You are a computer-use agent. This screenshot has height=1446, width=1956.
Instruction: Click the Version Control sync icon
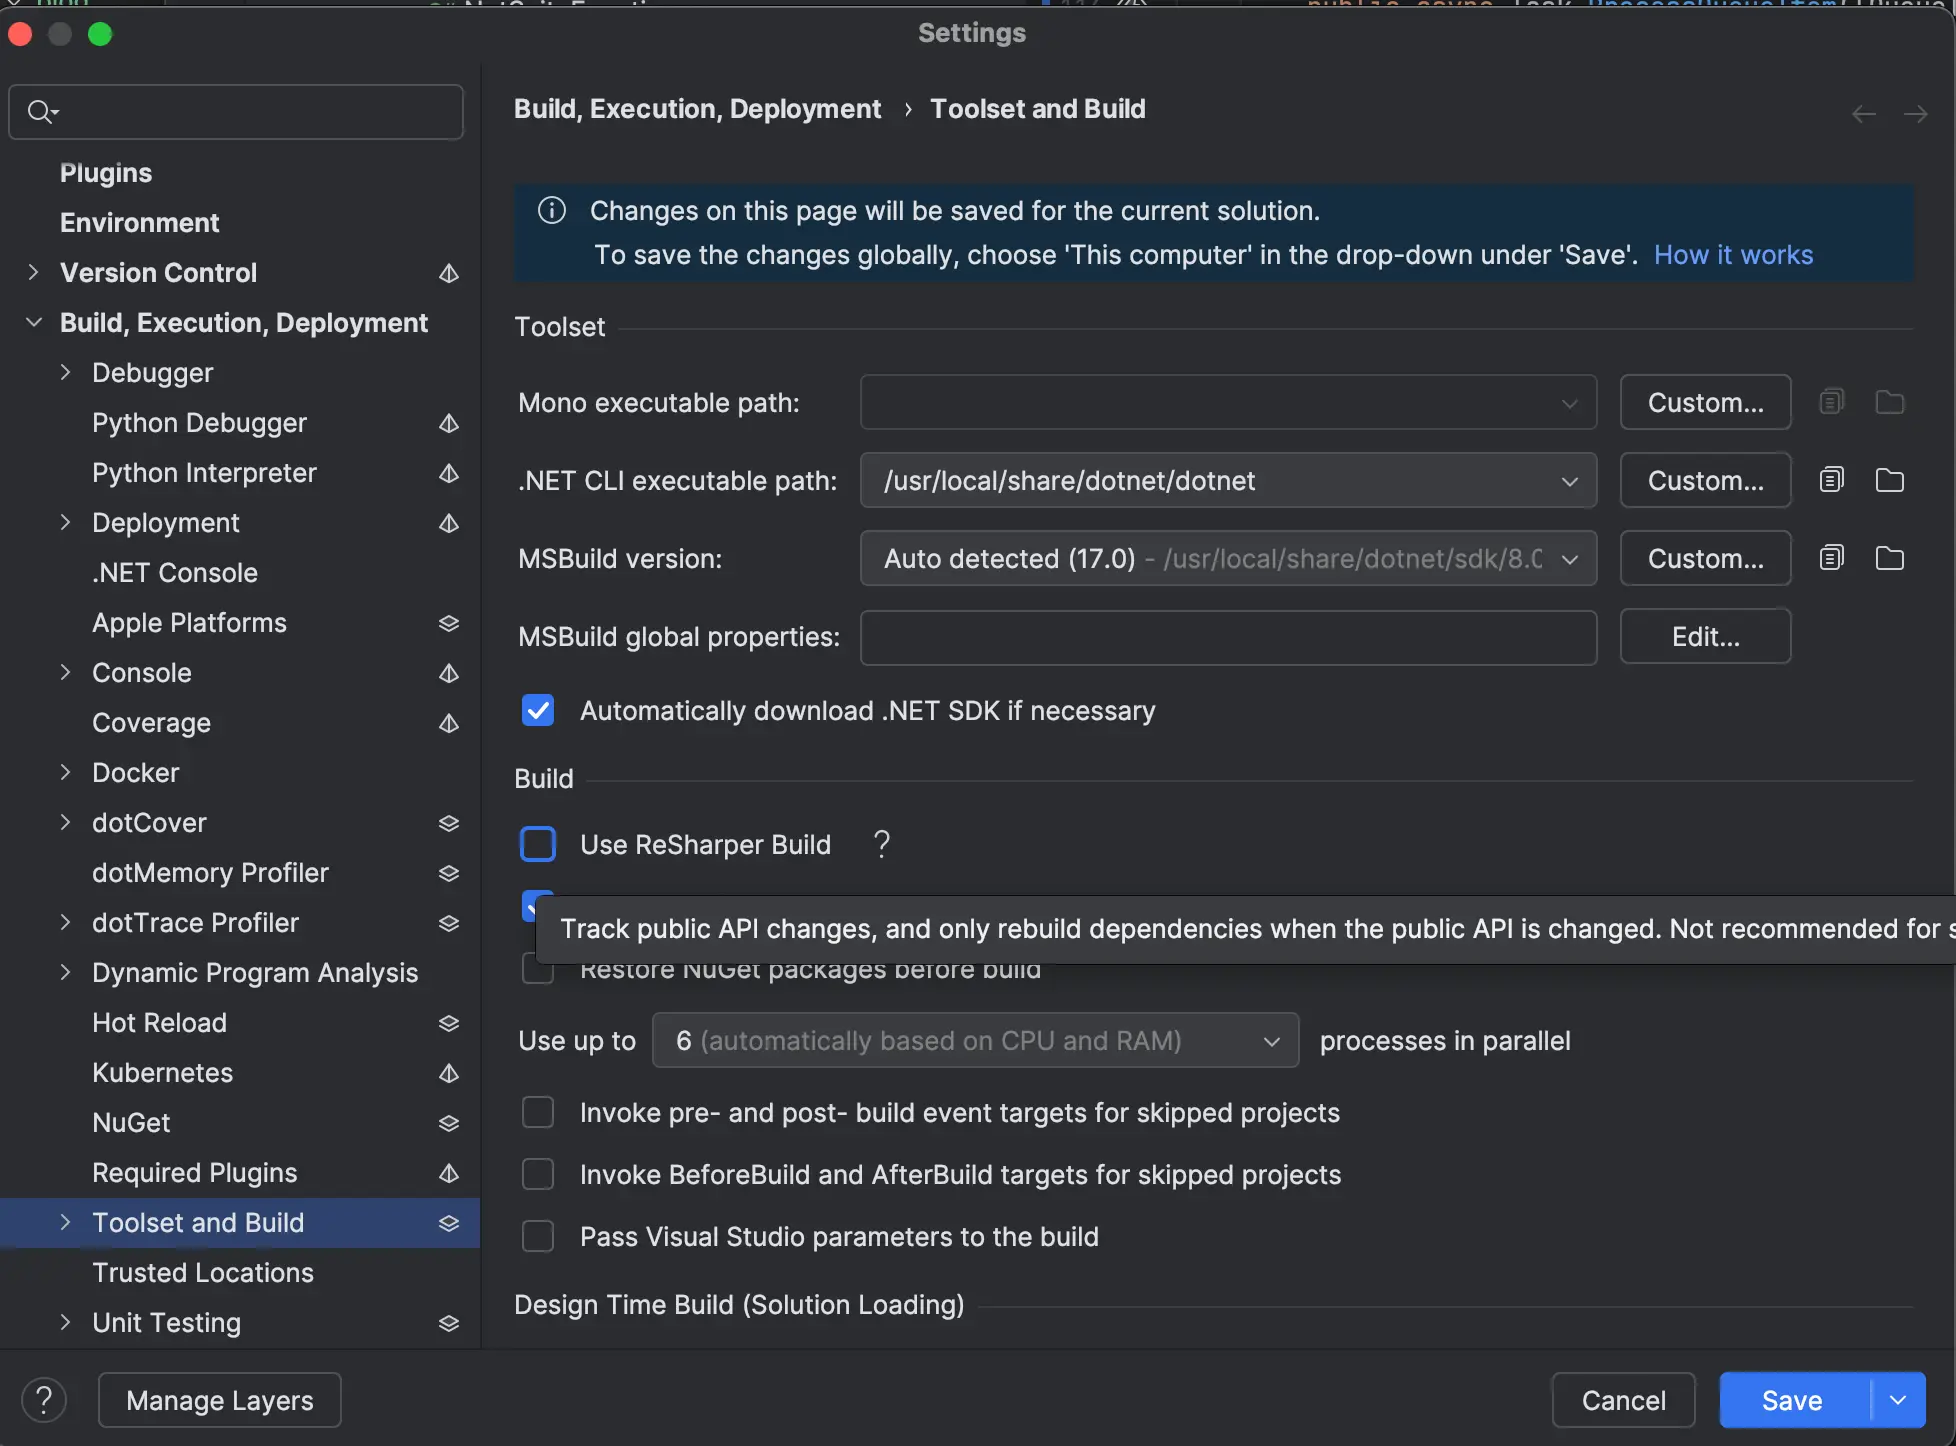pyautogui.click(x=446, y=273)
